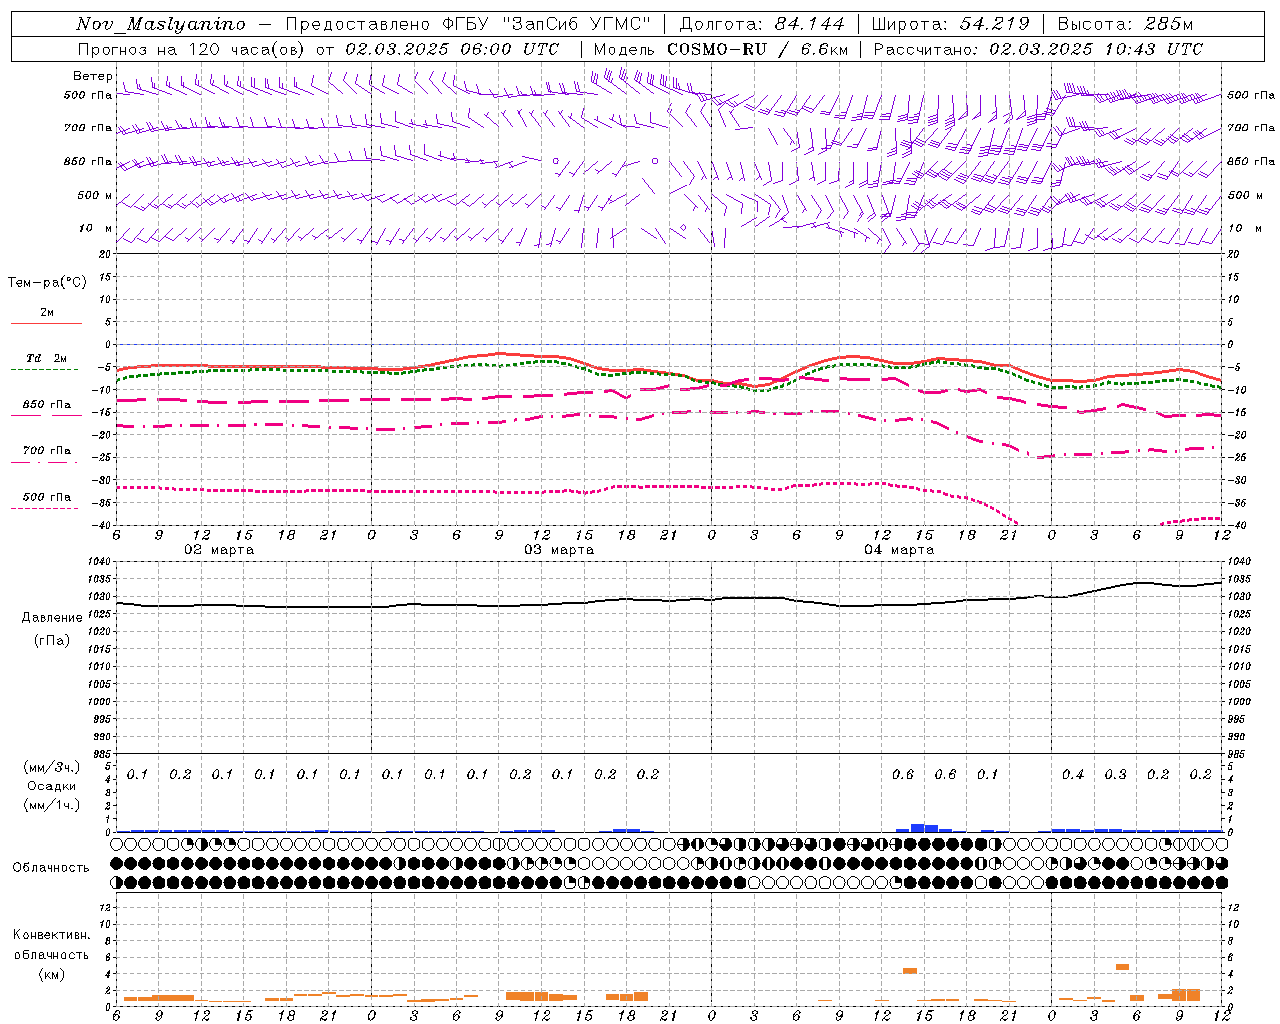
Task: Click the Конвективн. panel label
Action: click(x=52, y=935)
